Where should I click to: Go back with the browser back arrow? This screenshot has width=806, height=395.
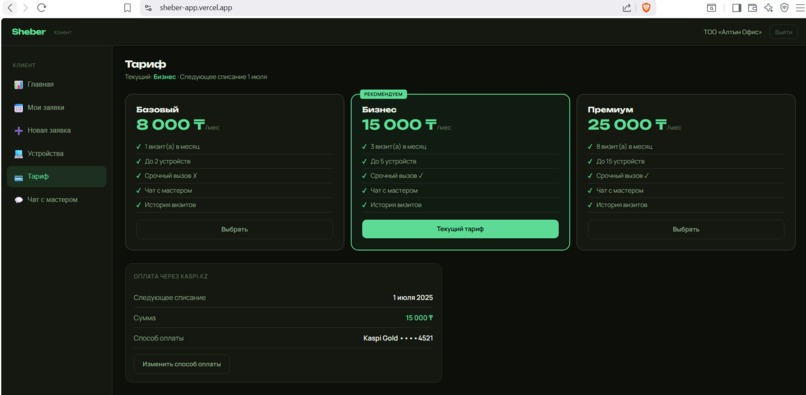(10, 8)
